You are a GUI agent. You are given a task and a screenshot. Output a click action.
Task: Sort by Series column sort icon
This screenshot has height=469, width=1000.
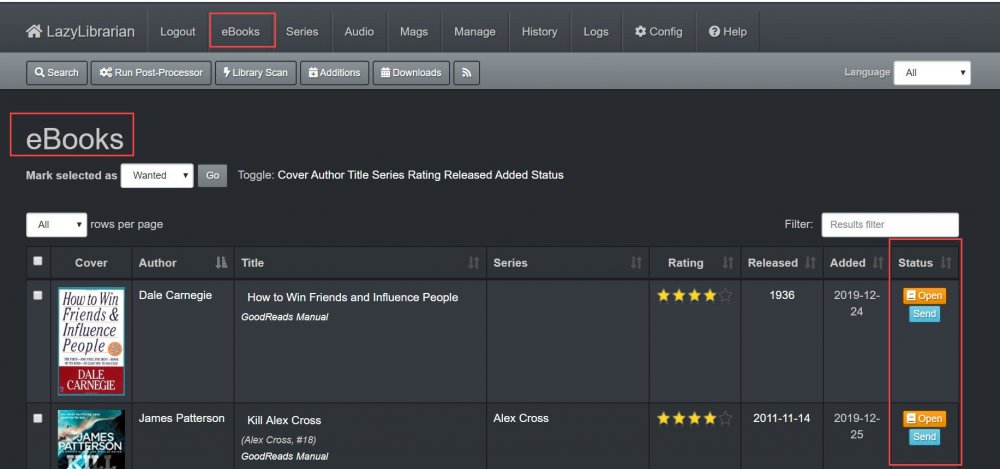tap(636, 262)
